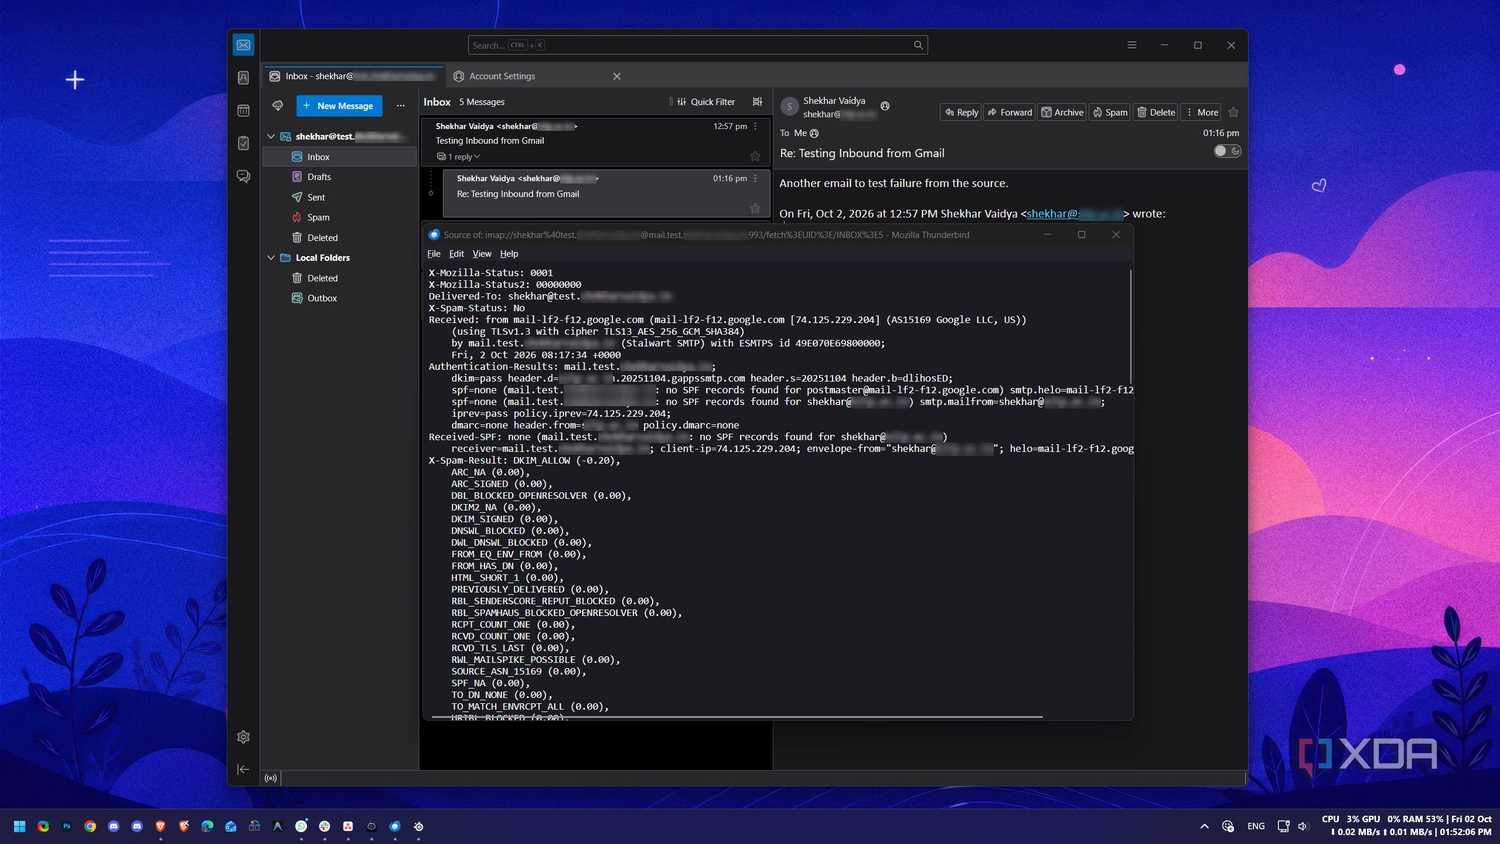The height and width of the screenshot is (844, 1500).
Task: Toggle the Quick Filter bar
Action: pos(706,102)
